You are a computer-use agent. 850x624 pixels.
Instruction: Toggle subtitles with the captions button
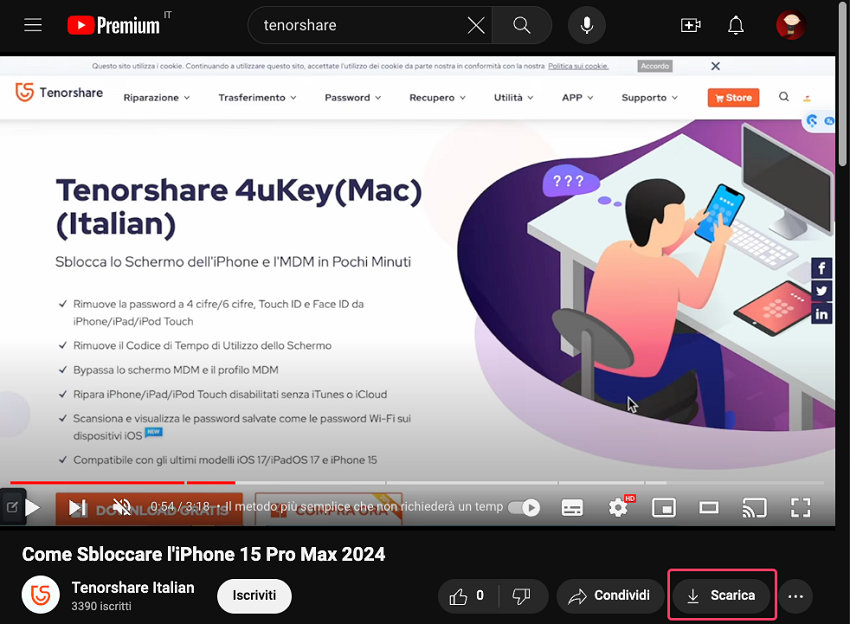tap(572, 507)
